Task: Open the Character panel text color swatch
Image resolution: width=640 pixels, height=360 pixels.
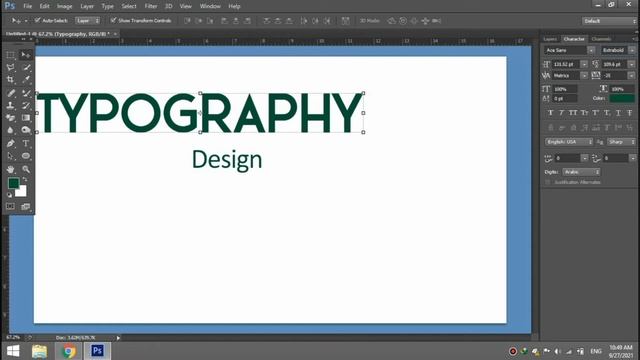Action: 622,98
